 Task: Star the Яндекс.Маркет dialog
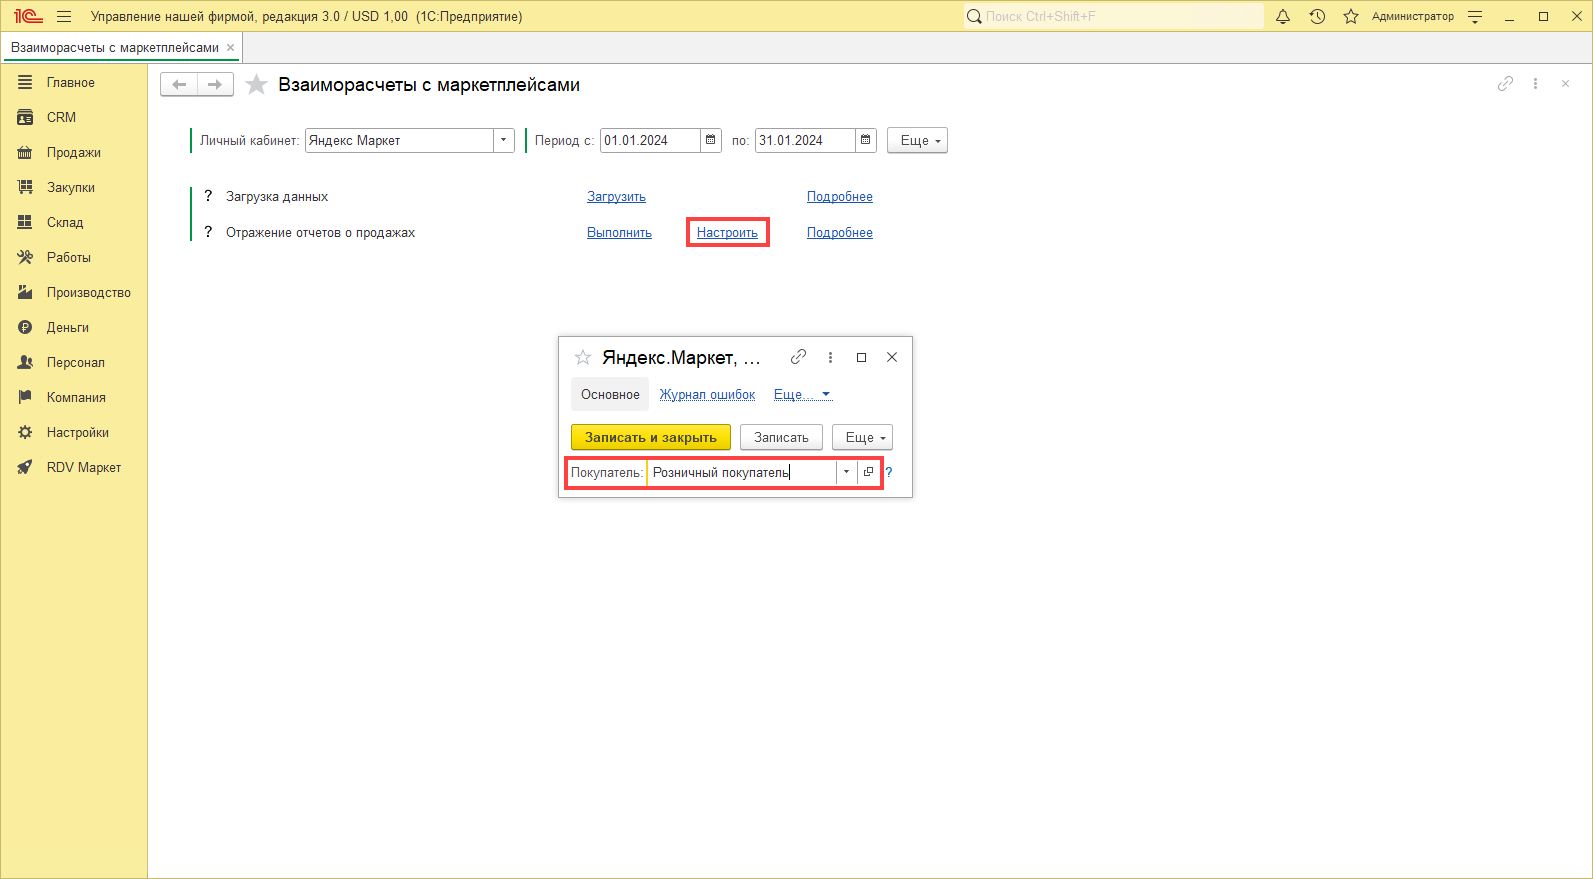[583, 357]
